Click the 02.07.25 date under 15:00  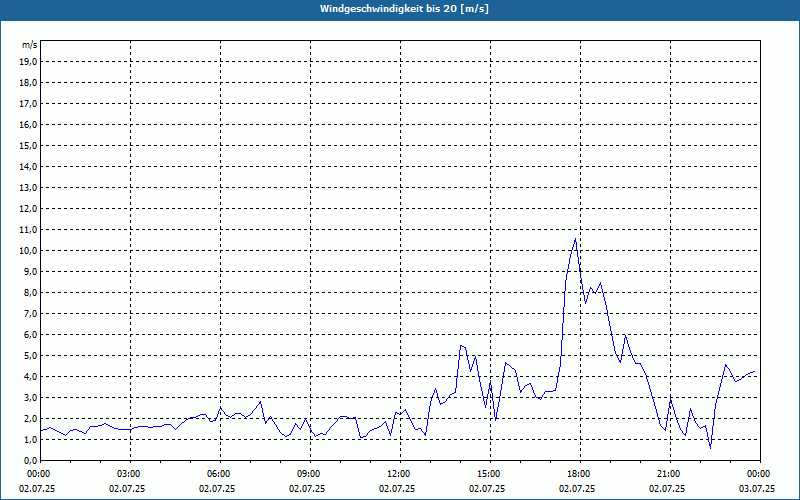click(487, 488)
